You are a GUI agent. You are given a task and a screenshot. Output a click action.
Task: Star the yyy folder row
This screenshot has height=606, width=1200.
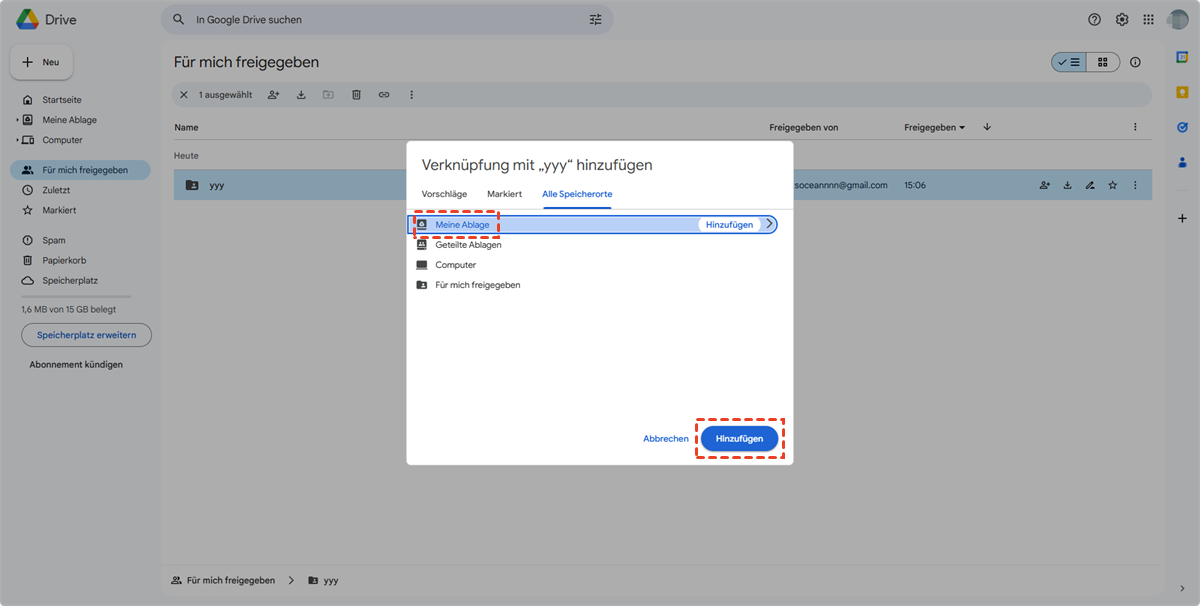click(x=1112, y=185)
